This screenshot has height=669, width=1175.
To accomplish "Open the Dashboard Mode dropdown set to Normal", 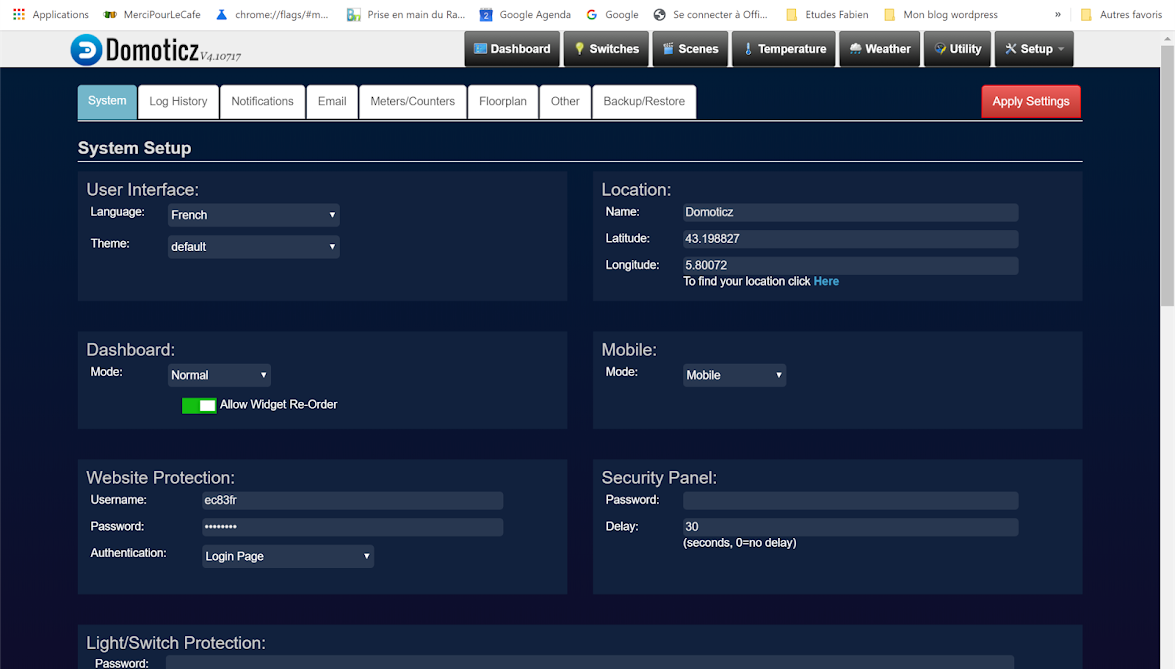I will tap(219, 375).
